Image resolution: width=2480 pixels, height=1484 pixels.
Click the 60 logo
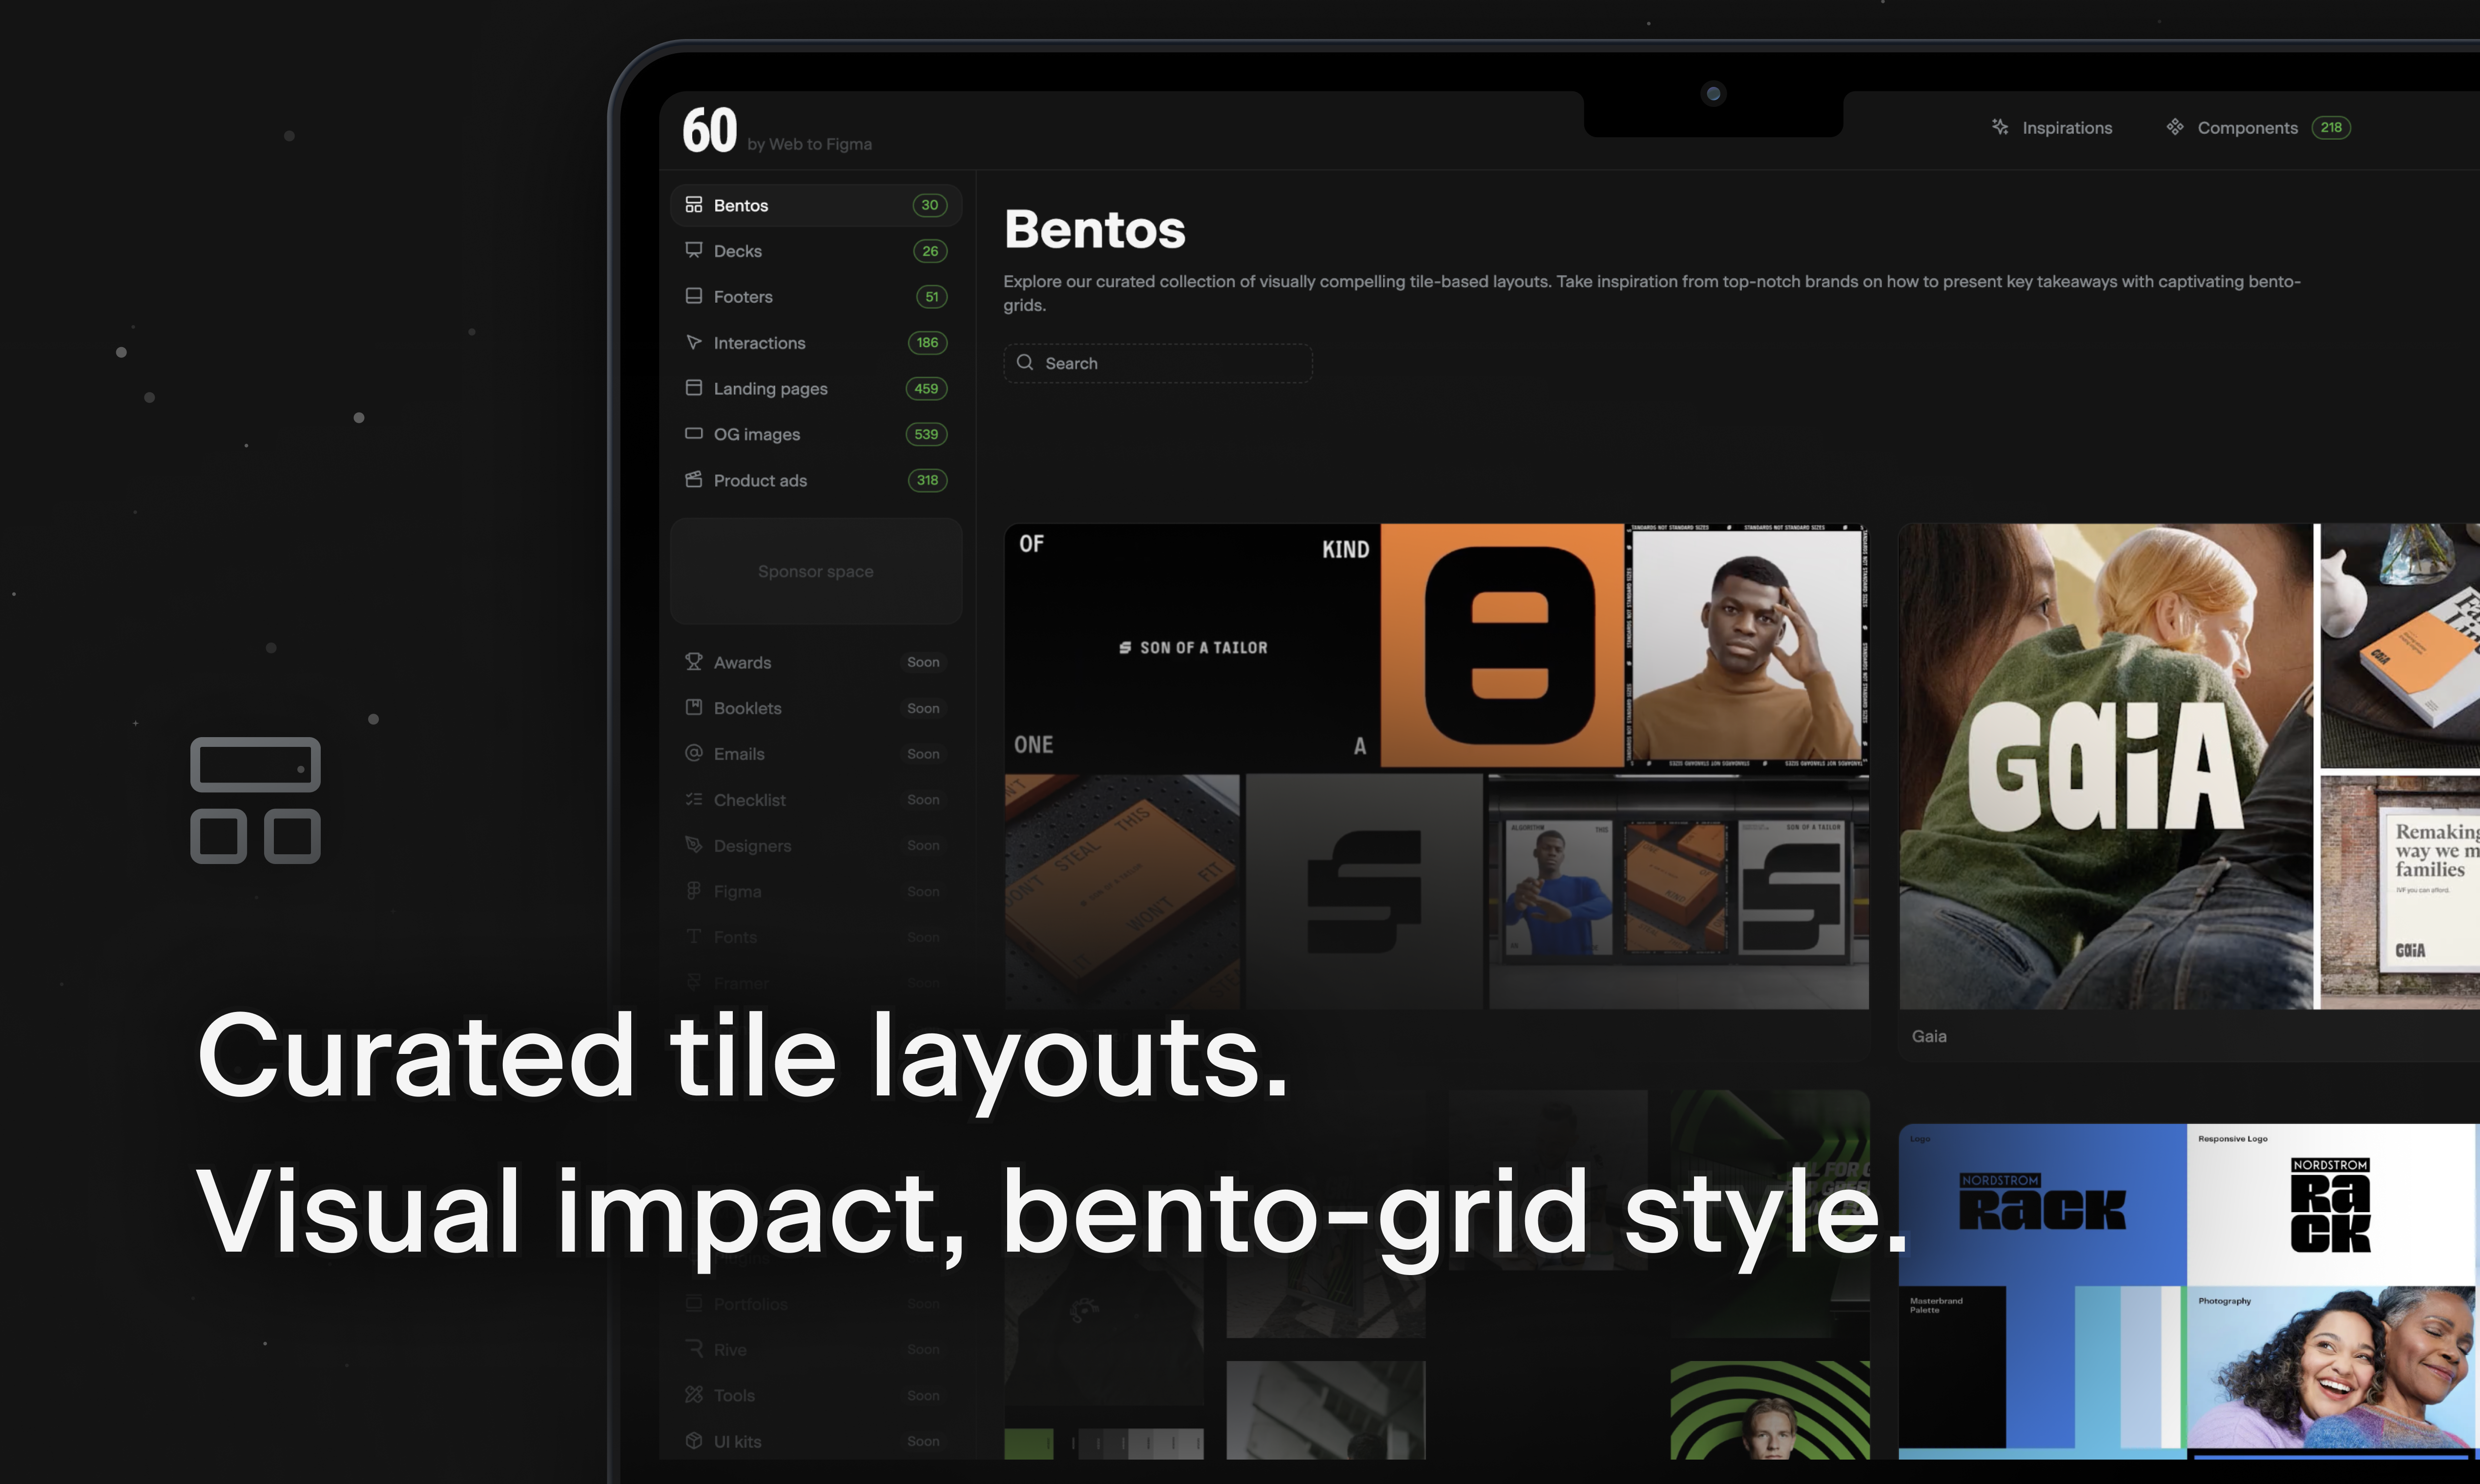click(x=710, y=131)
